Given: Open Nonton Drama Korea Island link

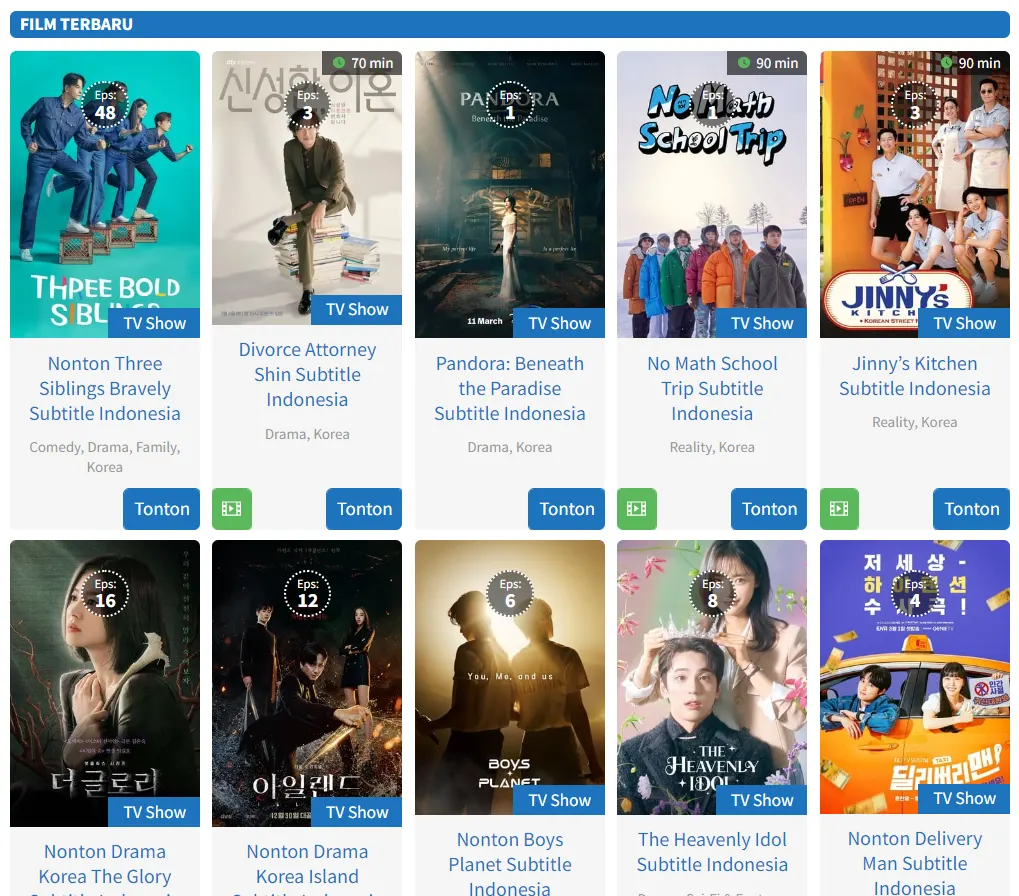Looking at the screenshot, I should pos(307,867).
